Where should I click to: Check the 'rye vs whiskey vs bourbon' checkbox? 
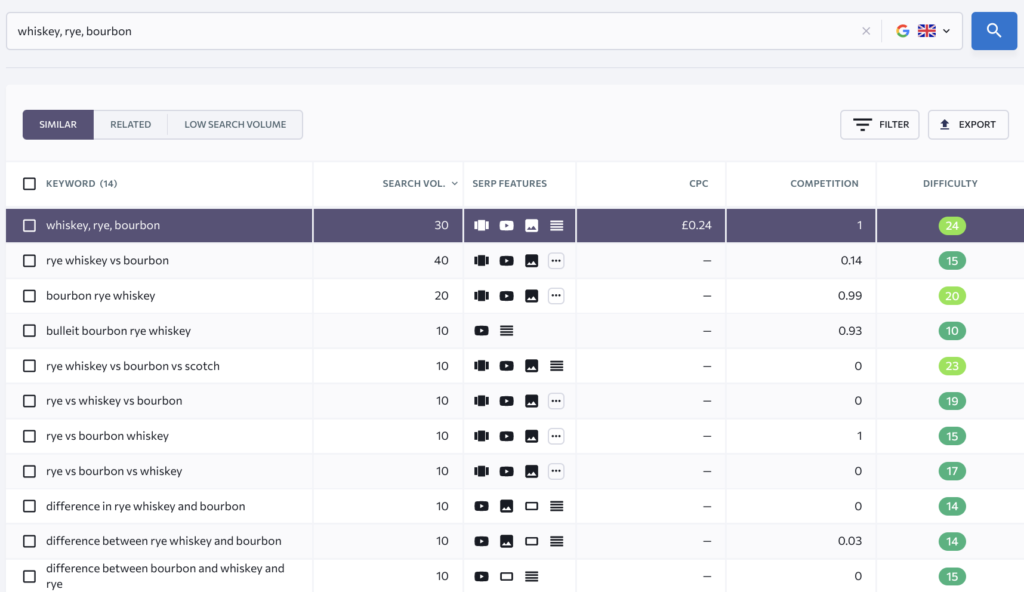29,401
